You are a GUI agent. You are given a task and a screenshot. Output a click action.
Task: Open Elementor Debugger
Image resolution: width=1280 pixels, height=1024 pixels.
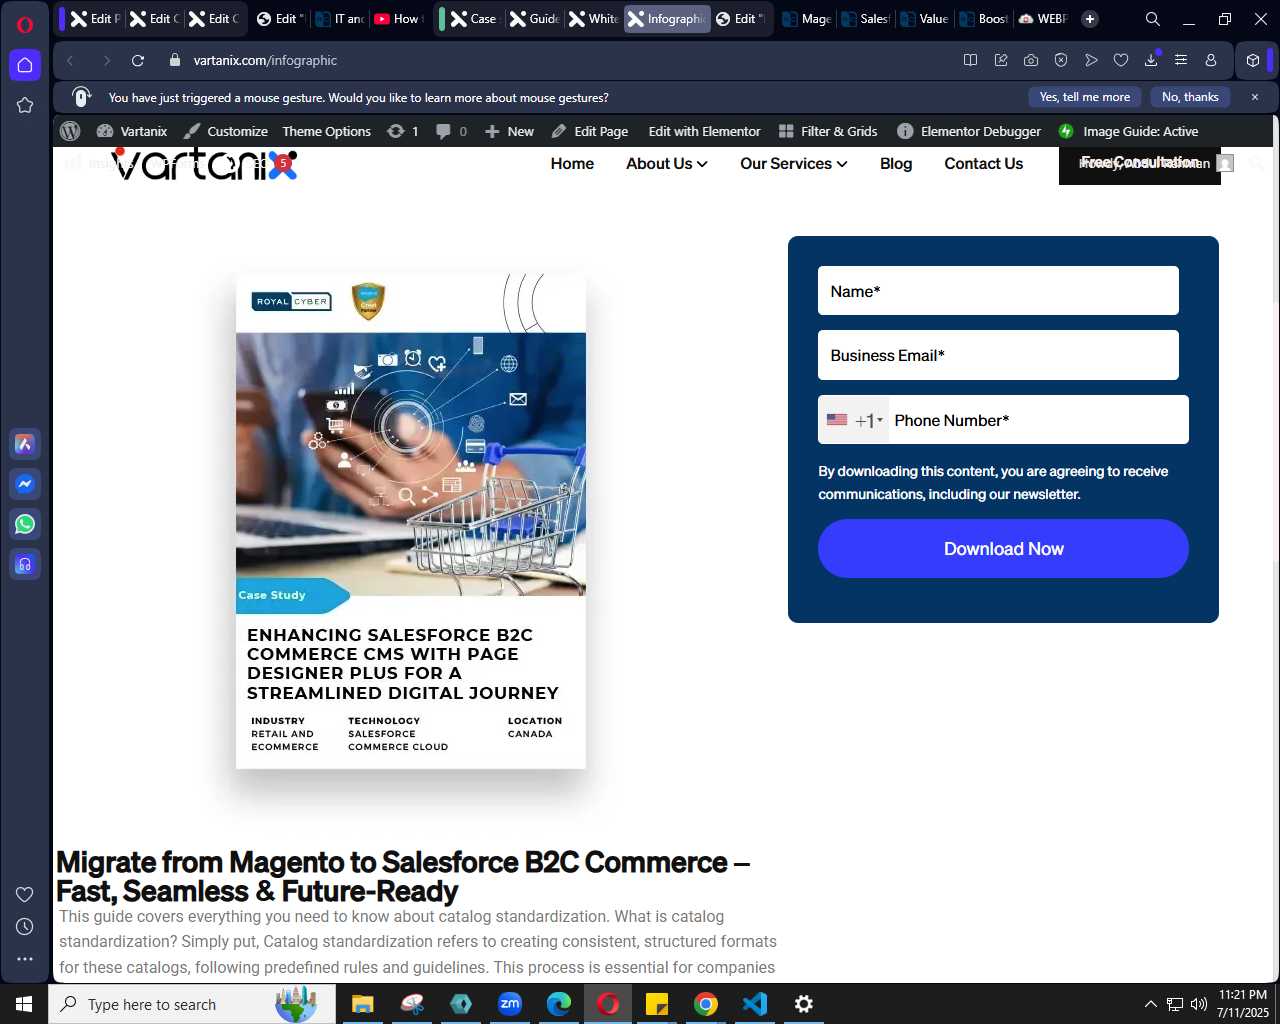pos(969,131)
